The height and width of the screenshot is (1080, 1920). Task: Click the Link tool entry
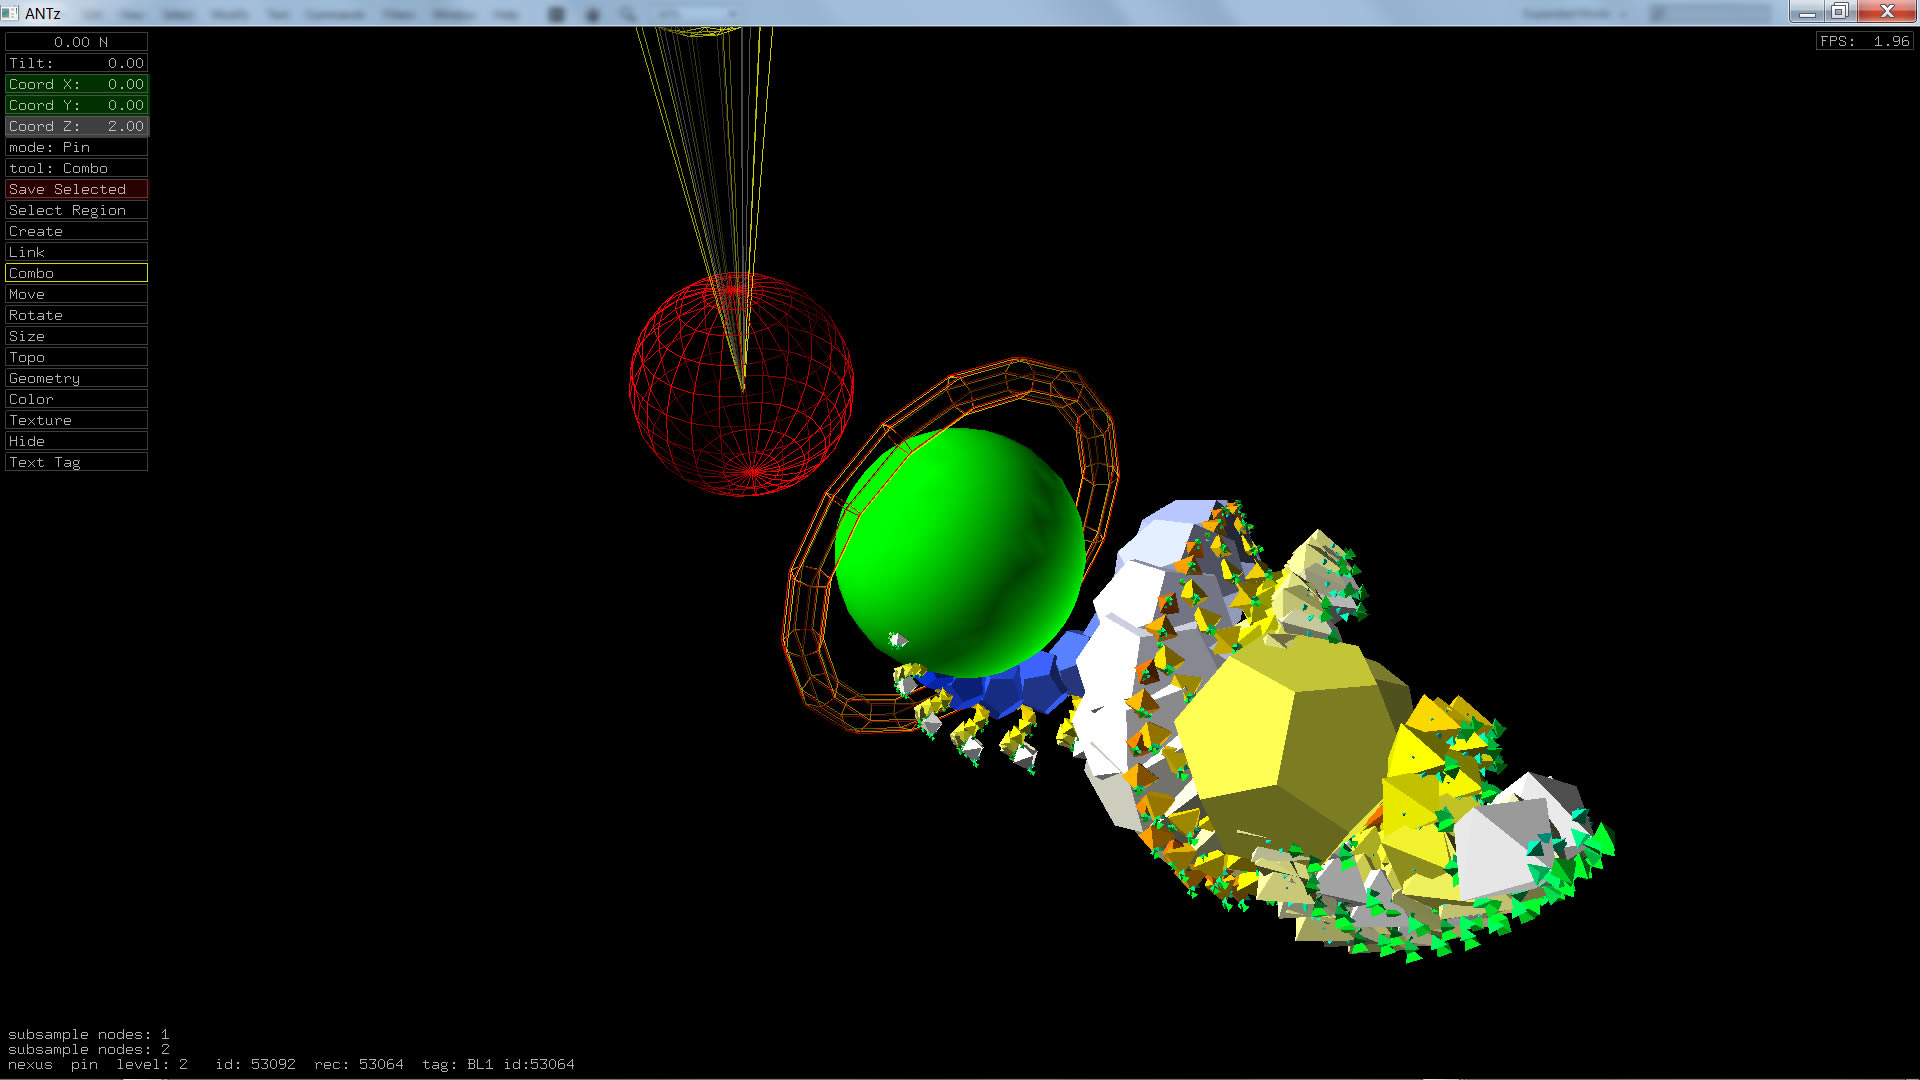(x=76, y=252)
